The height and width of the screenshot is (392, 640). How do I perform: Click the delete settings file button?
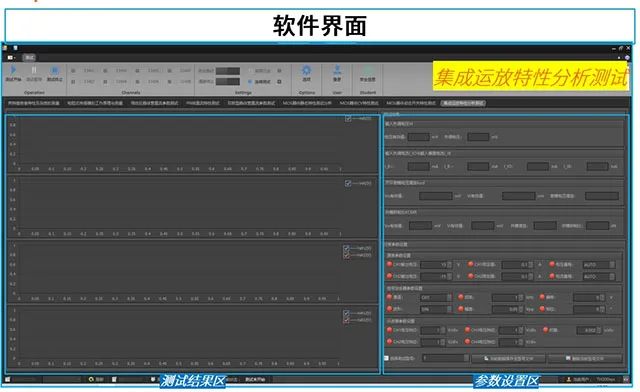coord(585,359)
